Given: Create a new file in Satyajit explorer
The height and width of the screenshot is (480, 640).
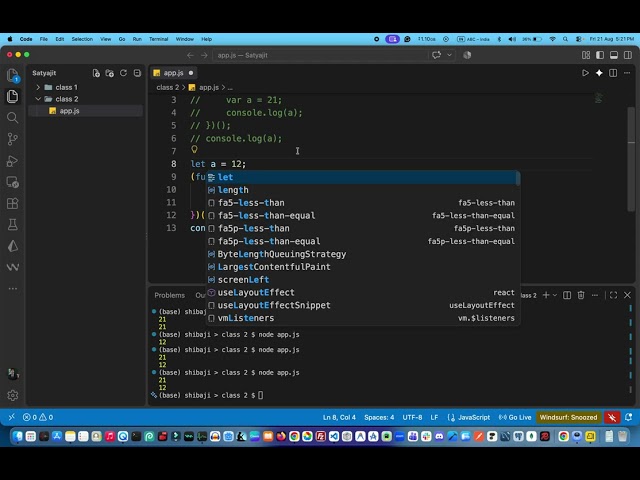Looking at the screenshot, I should 96,73.
